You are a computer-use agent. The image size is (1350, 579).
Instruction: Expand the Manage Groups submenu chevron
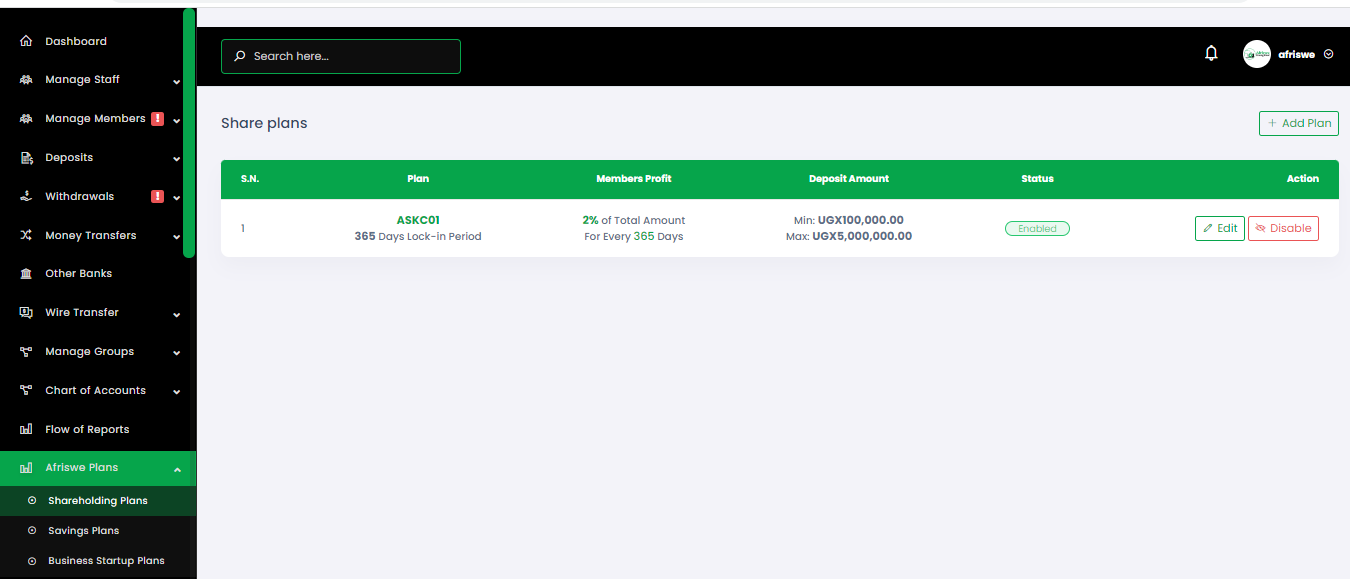point(177,353)
